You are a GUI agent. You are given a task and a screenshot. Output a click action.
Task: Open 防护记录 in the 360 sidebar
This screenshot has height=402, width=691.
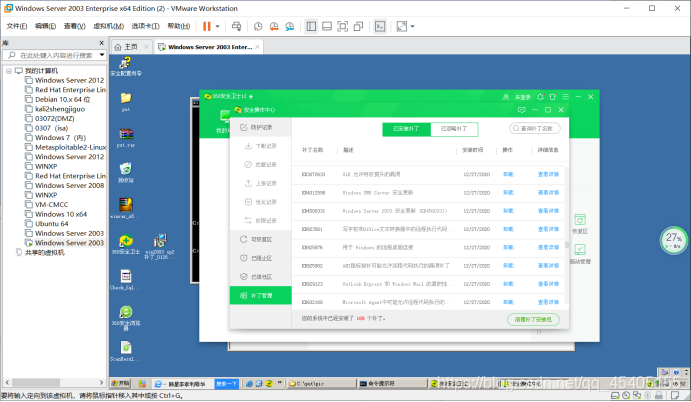click(x=260, y=127)
